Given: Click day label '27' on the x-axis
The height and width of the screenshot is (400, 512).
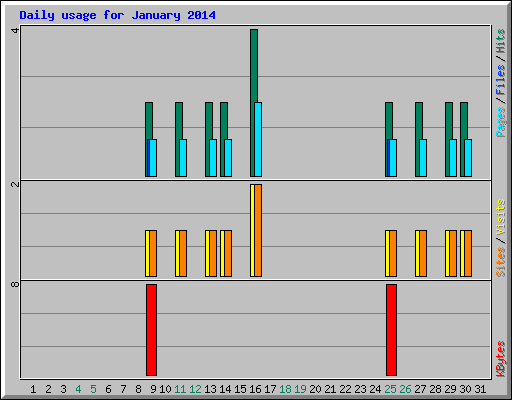Looking at the screenshot, I should pos(420,389).
